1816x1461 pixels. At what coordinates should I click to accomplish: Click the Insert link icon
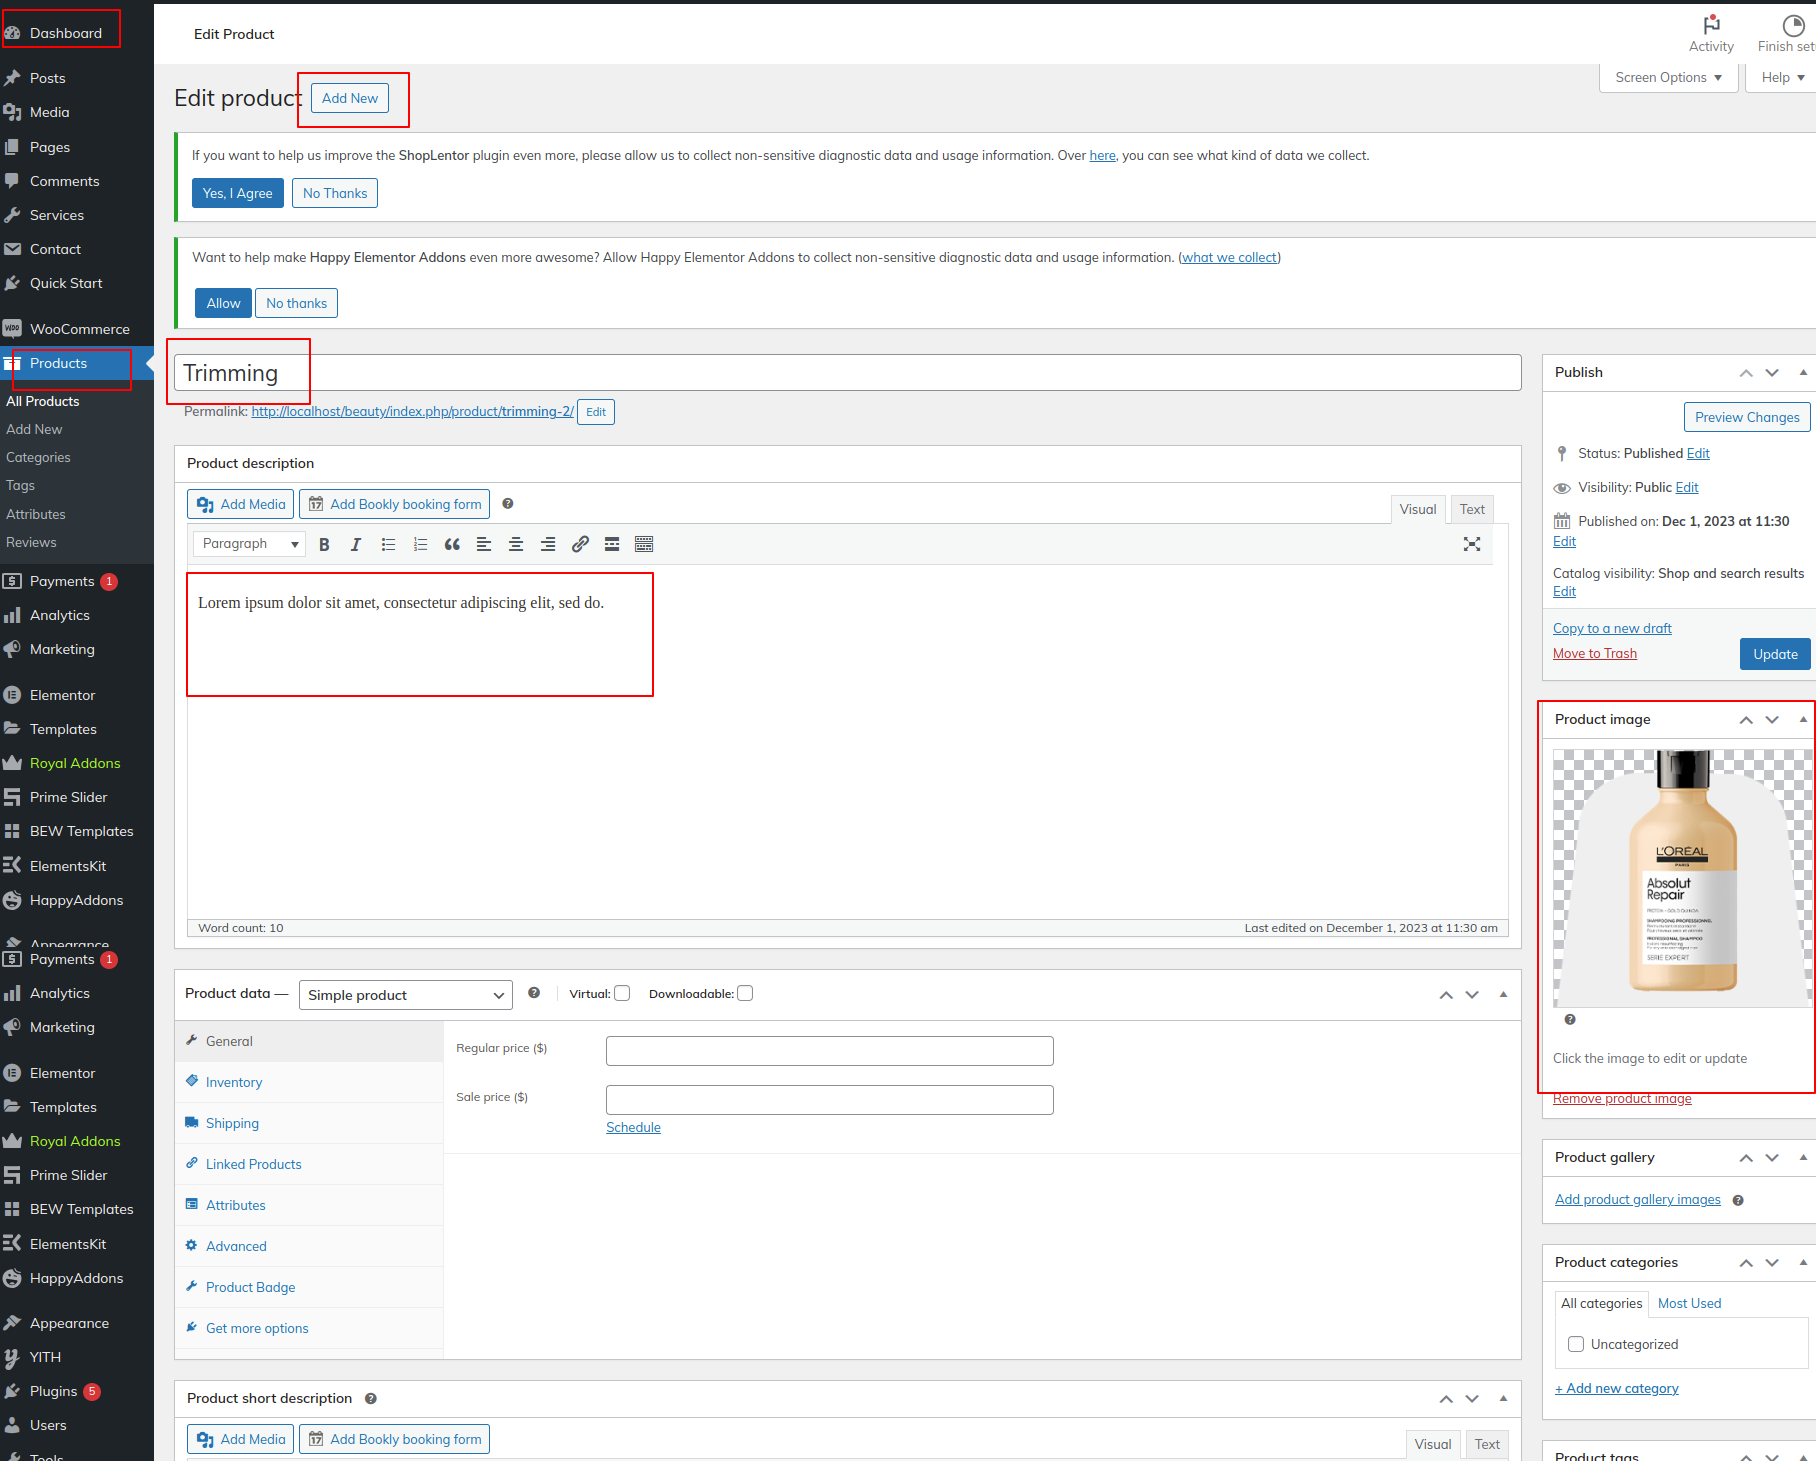click(x=580, y=544)
